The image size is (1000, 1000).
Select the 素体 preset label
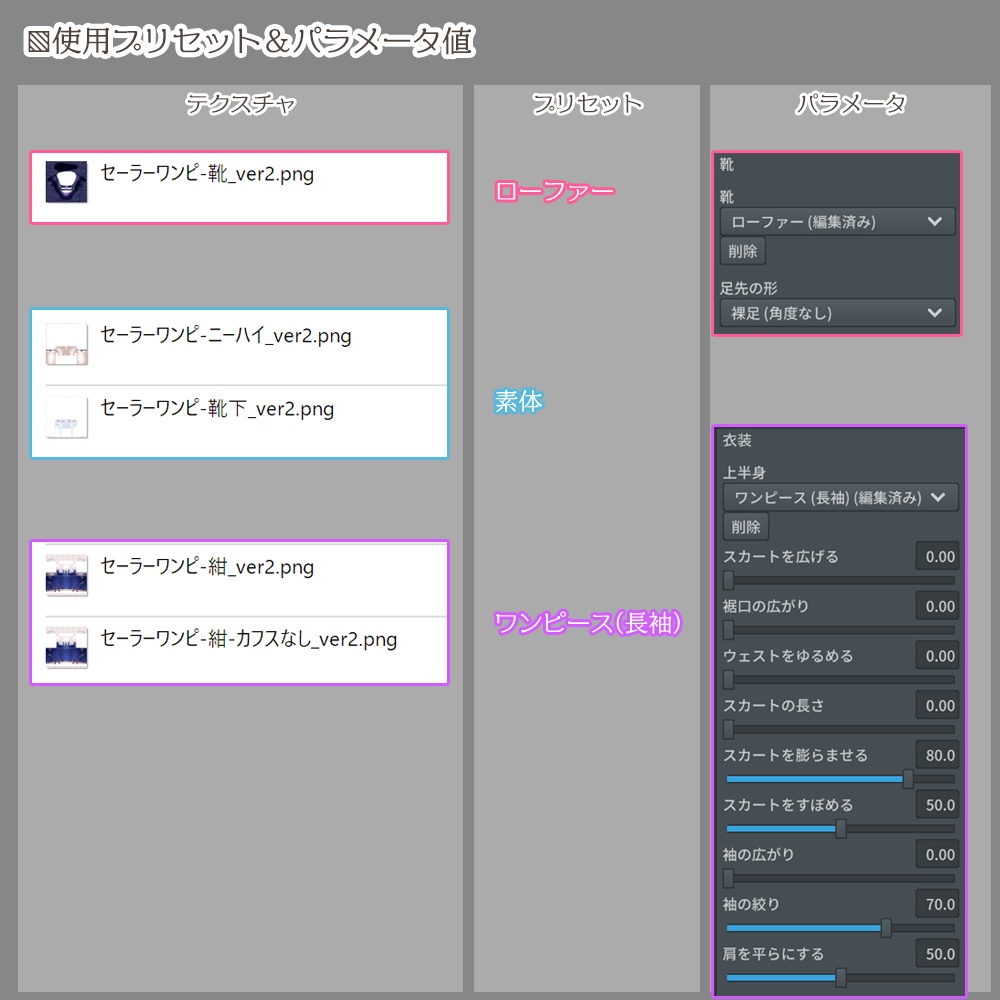tap(517, 401)
